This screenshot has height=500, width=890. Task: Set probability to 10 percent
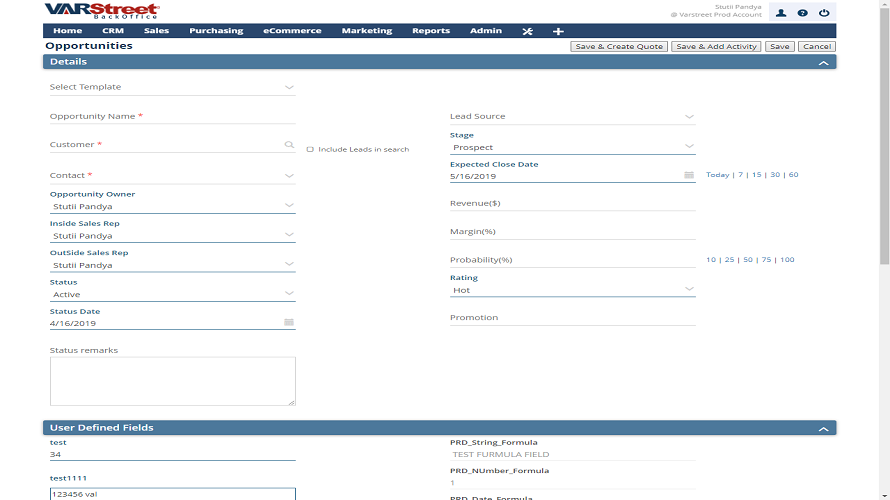click(x=711, y=259)
